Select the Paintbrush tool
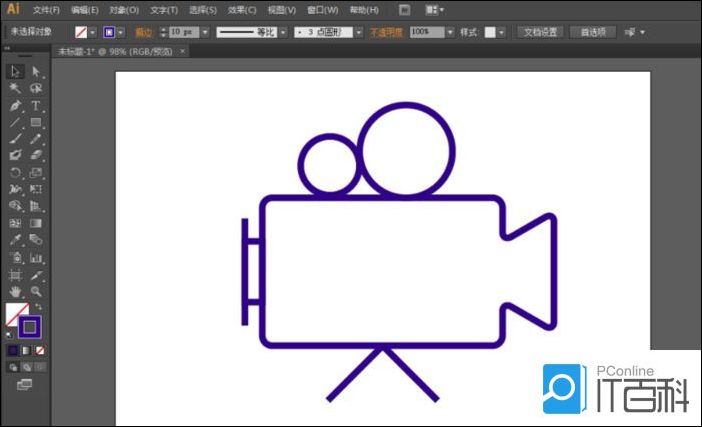Screen dimensions: 702x427 tap(15, 139)
